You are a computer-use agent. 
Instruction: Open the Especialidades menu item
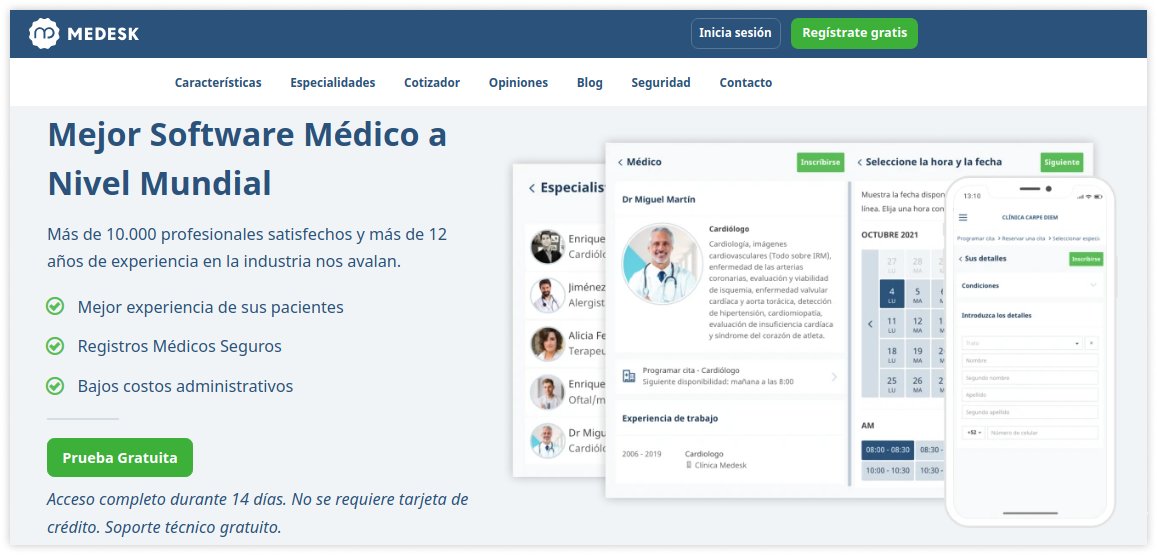(333, 83)
